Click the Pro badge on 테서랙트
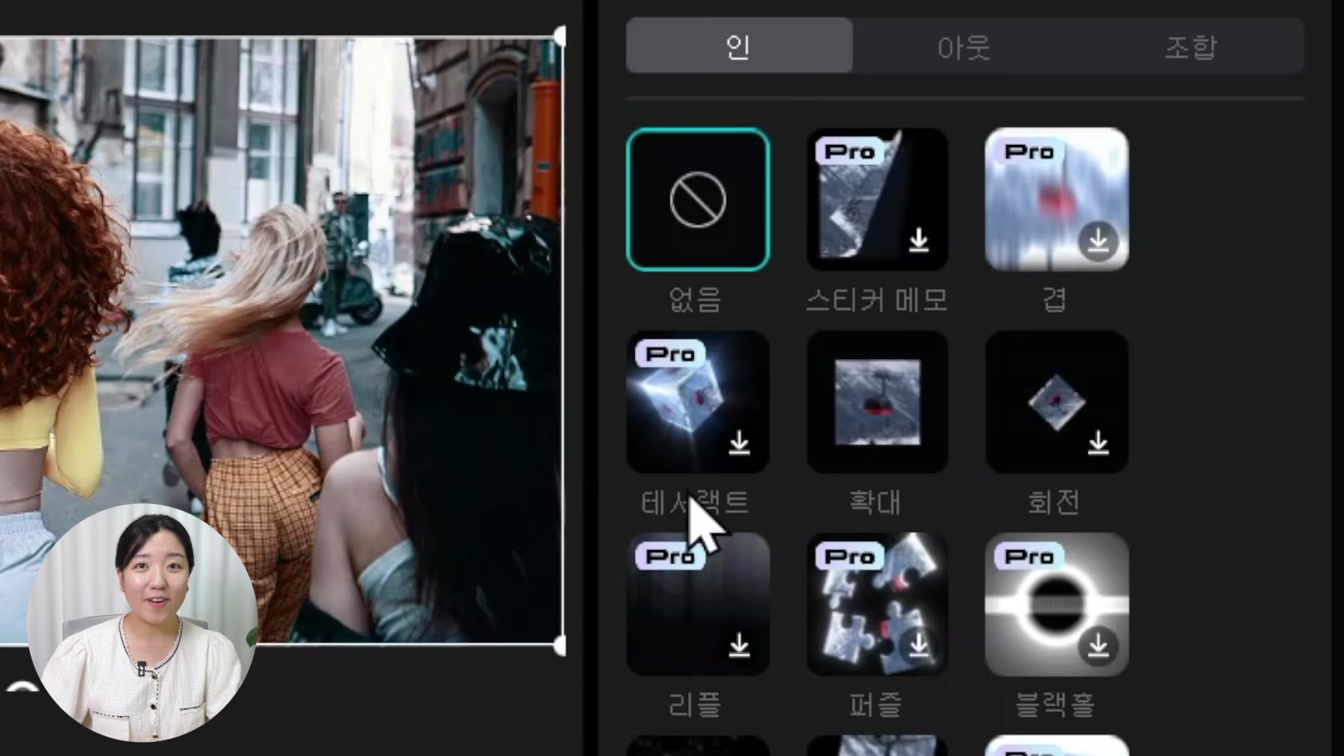Image resolution: width=1344 pixels, height=756 pixels. 671,354
